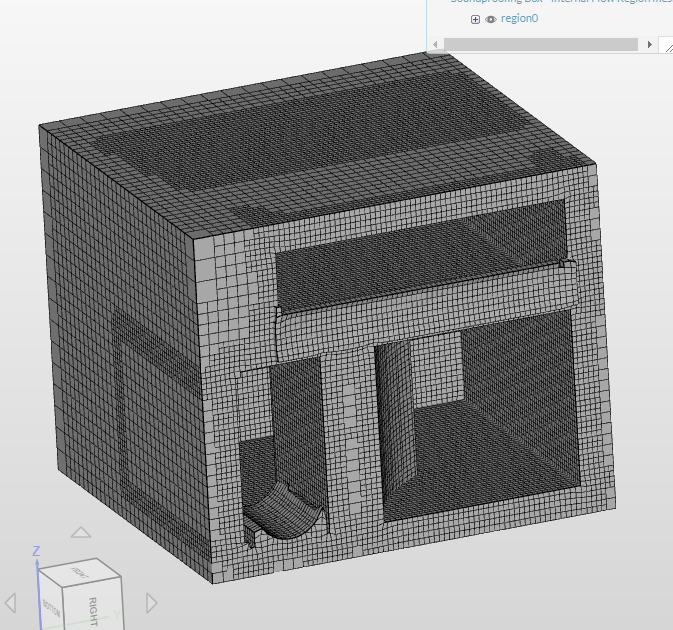Rotate view with the left triangle arrow
The width and height of the screenshot is (673, 630).
11,603
